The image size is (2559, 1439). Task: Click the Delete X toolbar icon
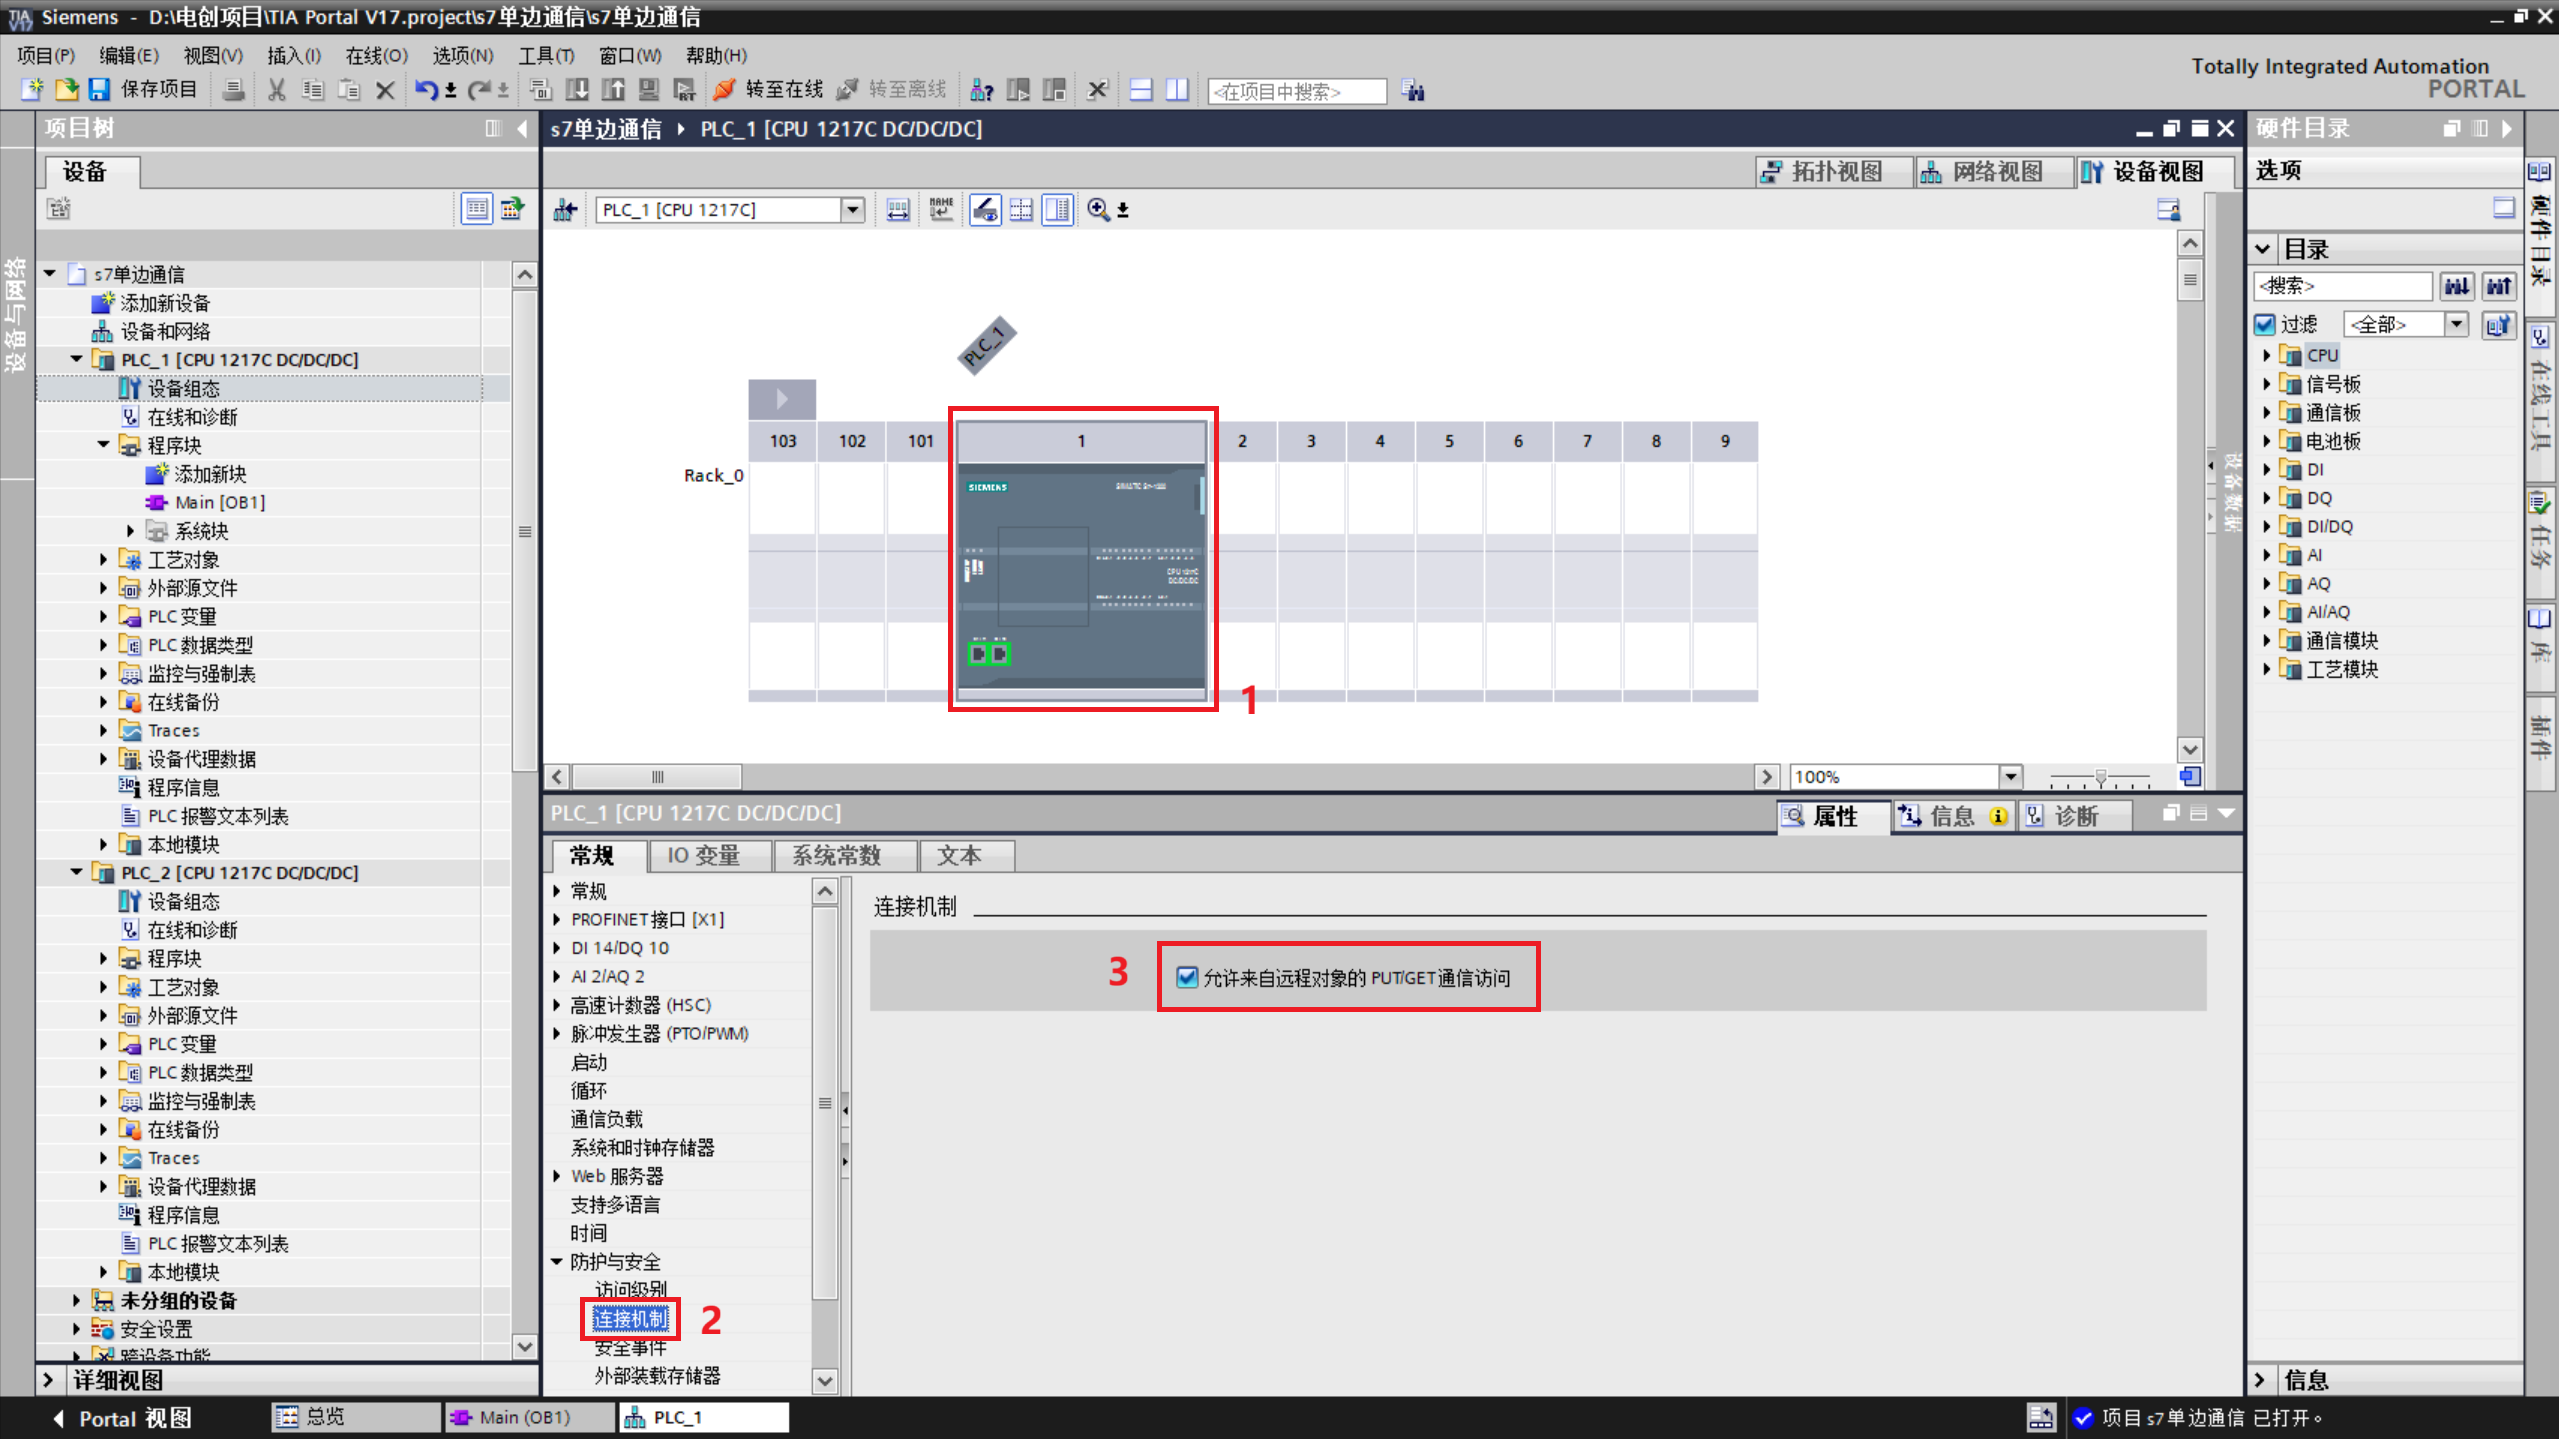(x=385, y=90)
